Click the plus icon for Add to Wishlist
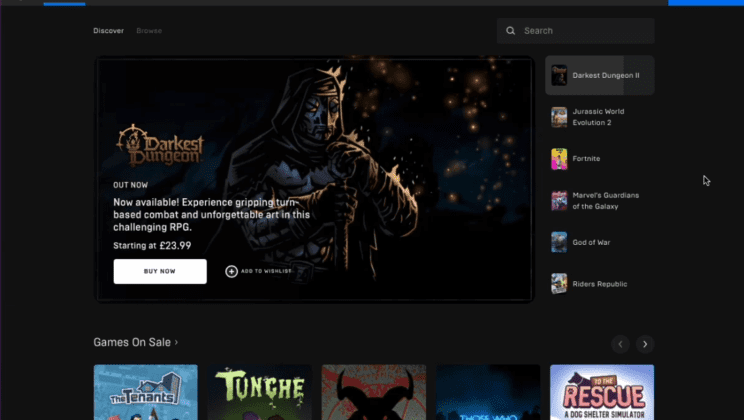The height and width of the screenshot is (420, 744). click(x=231, y=271)
